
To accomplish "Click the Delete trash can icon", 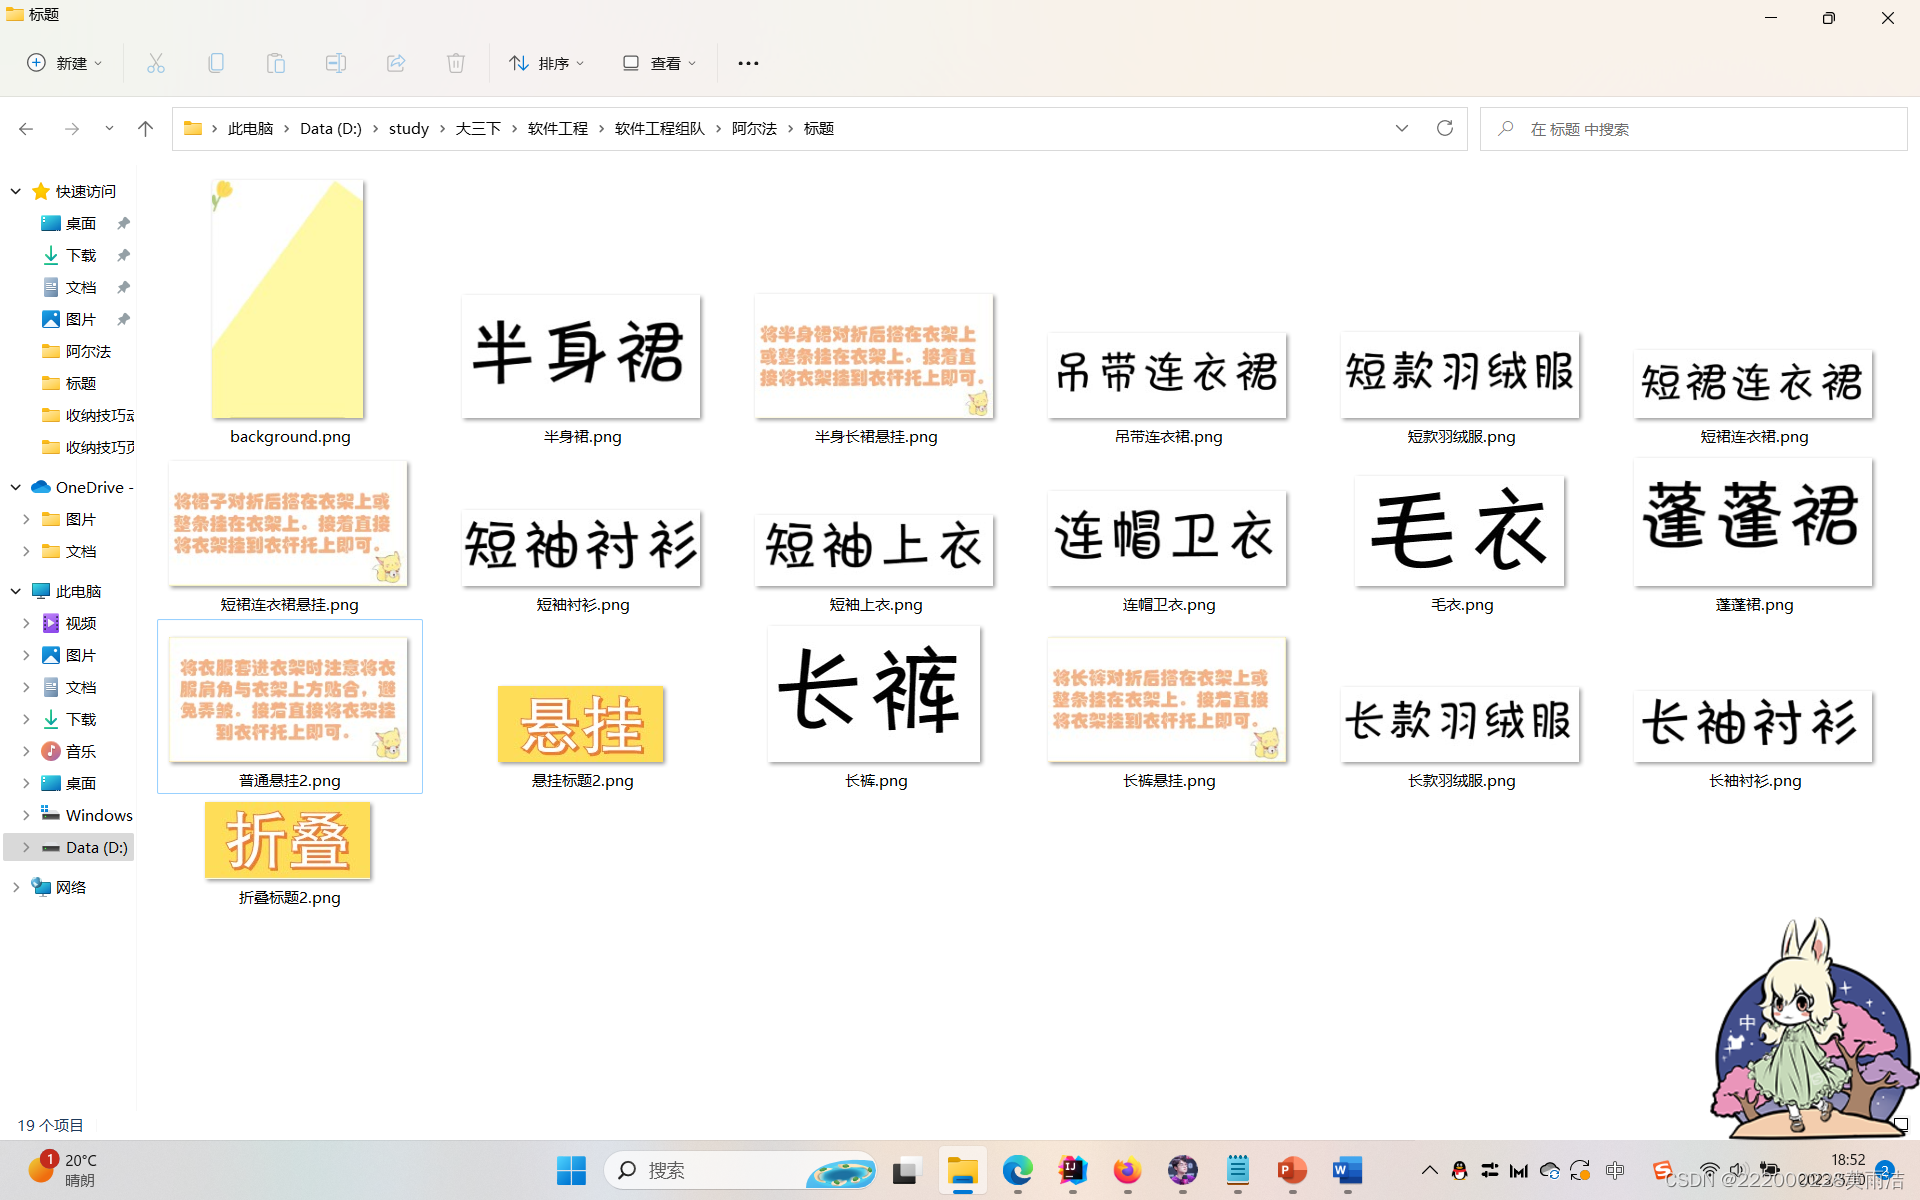I will point(456,63).
